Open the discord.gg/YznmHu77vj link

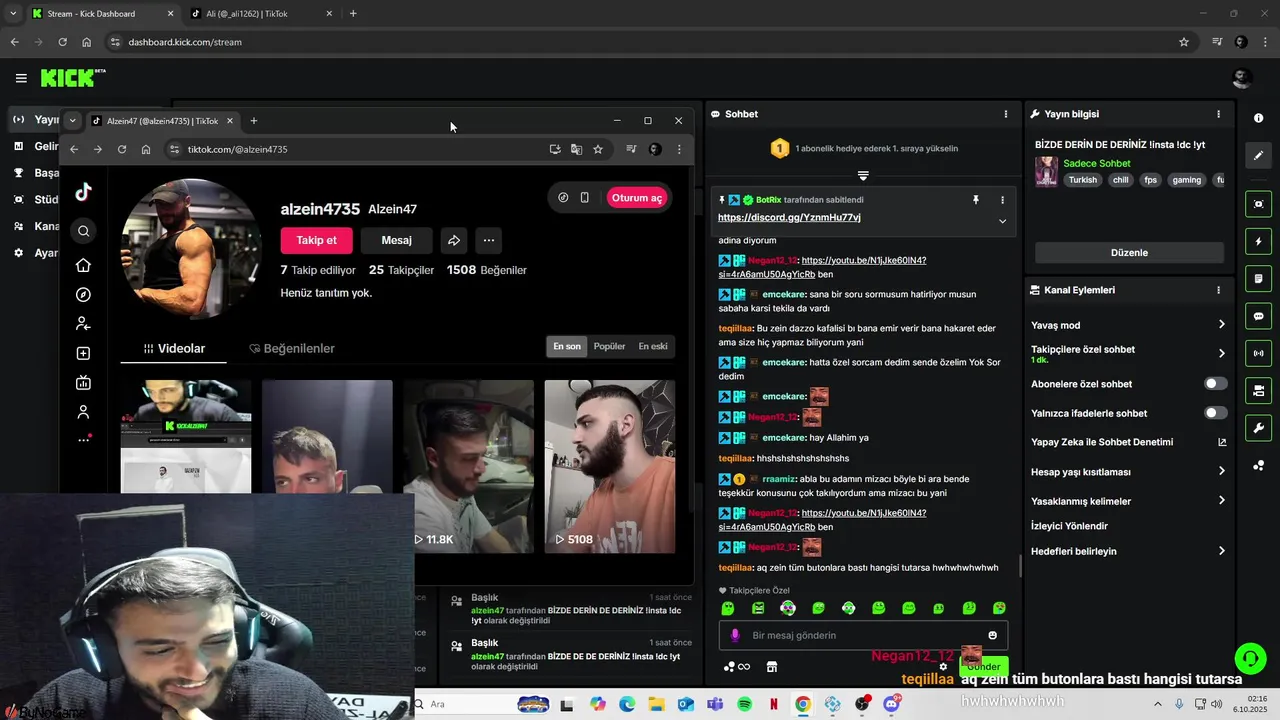(789, 217)
